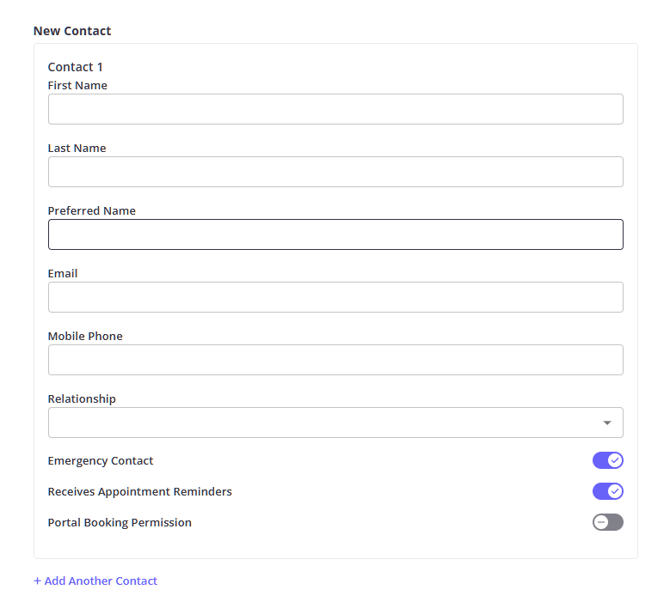Click the Mobile Phone label
The height and width of the screenshot is (602, 670).
pos(85,336)
